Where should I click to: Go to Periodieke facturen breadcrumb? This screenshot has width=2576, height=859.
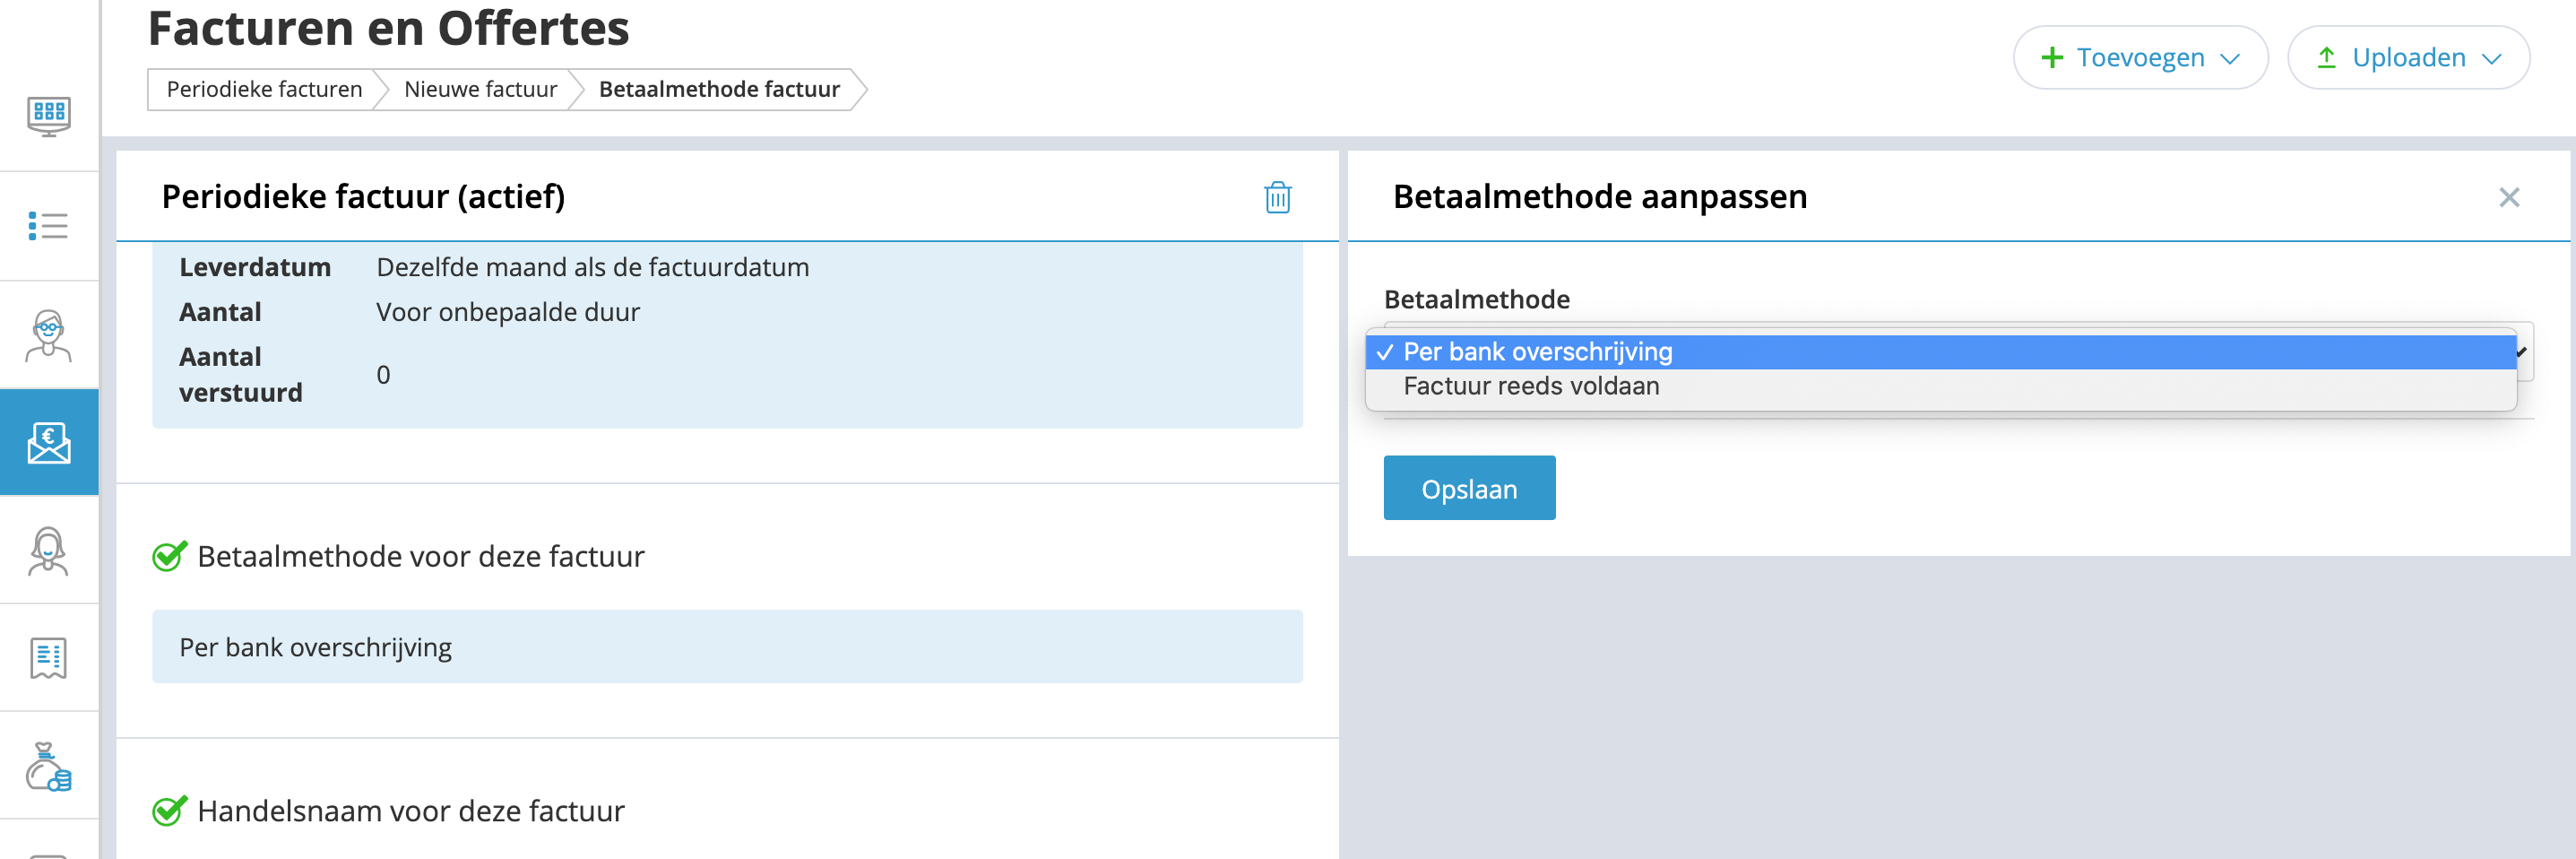(x=264, y=89)
